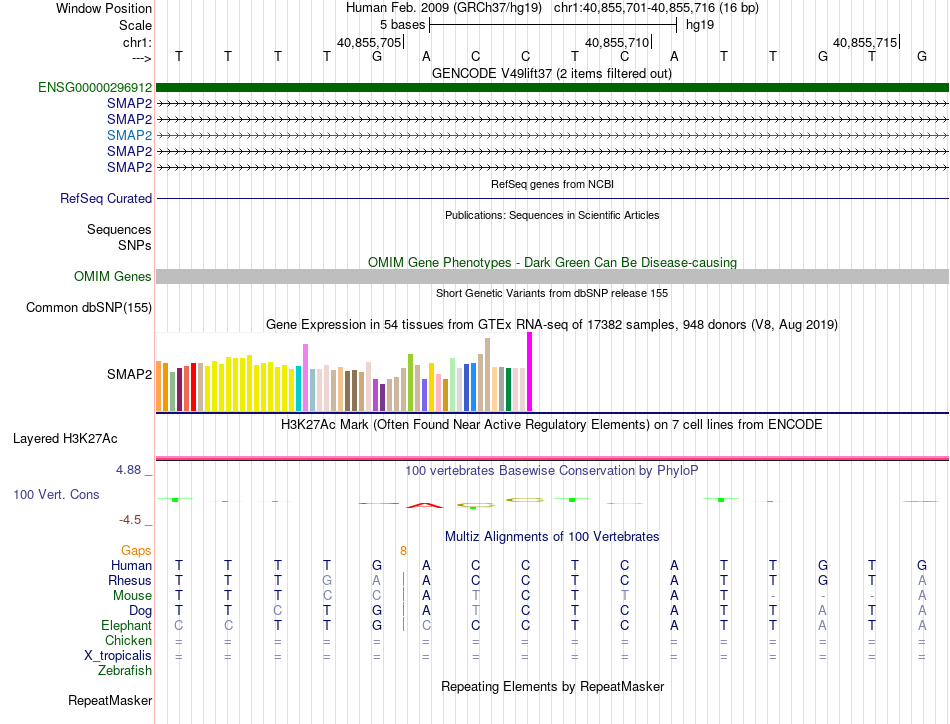Click the Layered H3K27Ac label
The width and height of the screenshot is (950, 724).
pos(65,439)
